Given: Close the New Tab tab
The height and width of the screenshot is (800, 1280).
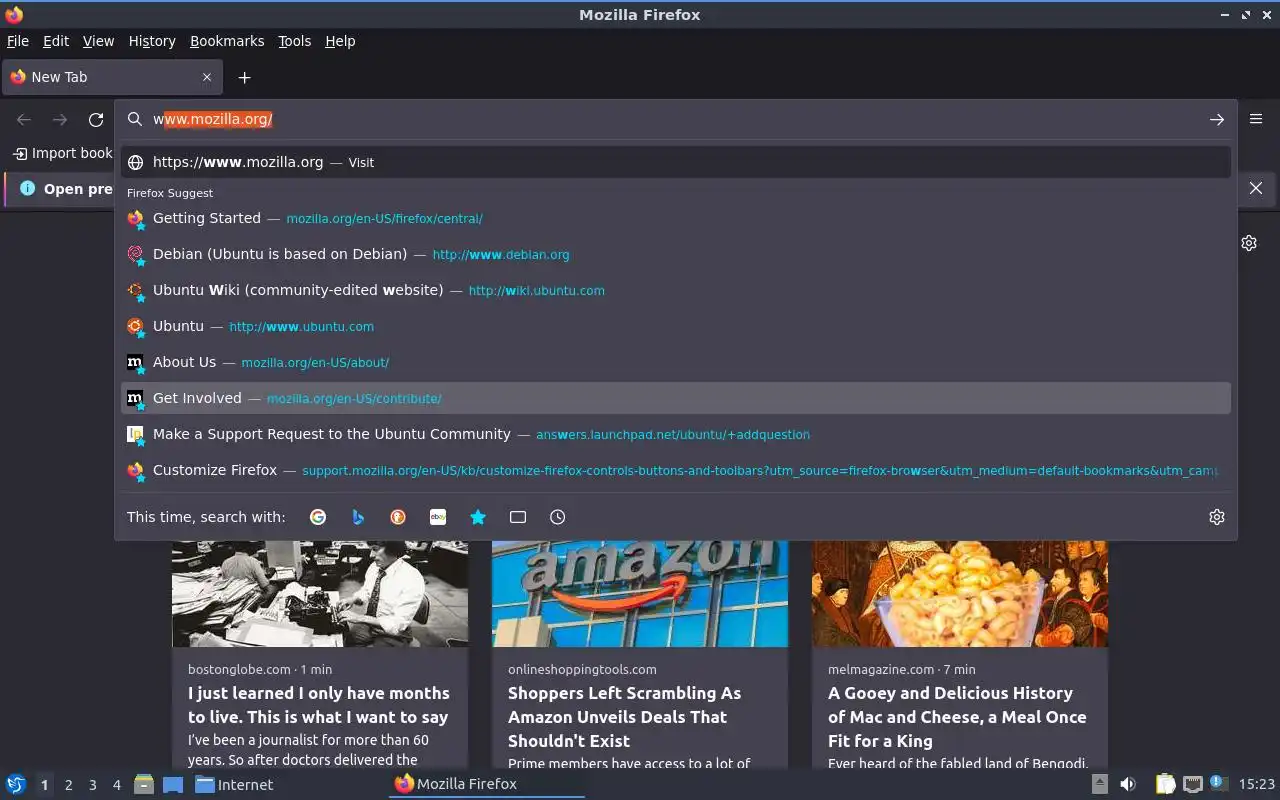Looking at the screenshot, I should pyautogui.click(x=207, y=77).
